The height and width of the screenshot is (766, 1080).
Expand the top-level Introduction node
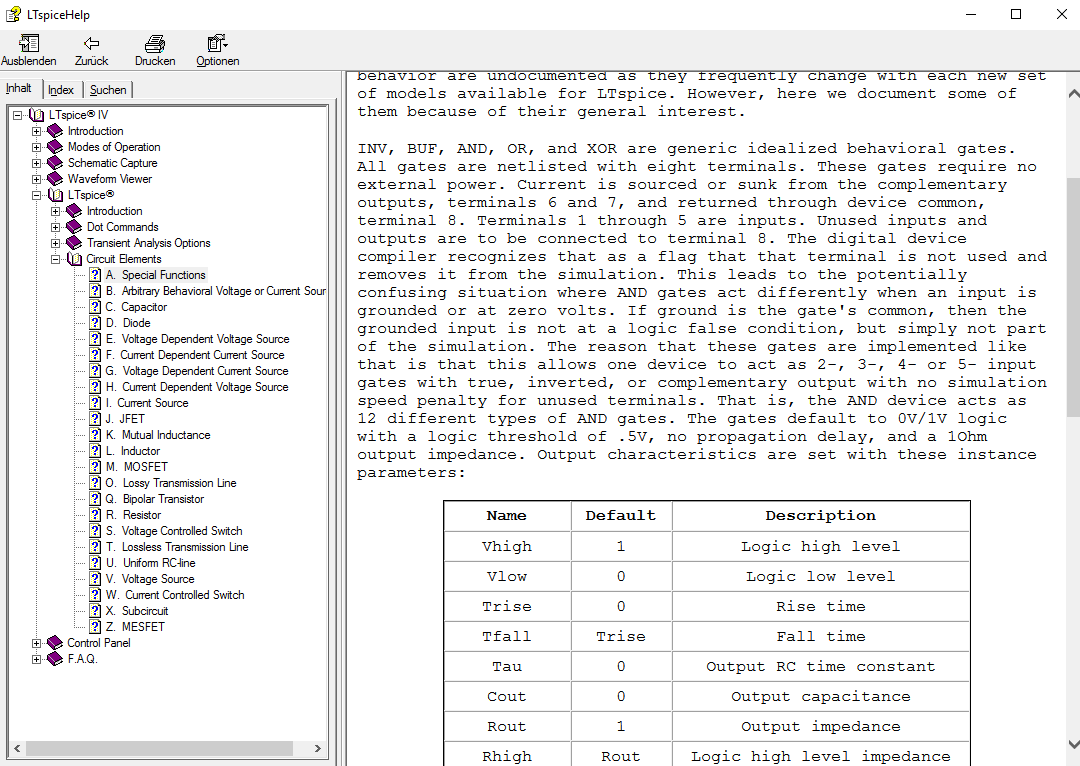(37, 131)
